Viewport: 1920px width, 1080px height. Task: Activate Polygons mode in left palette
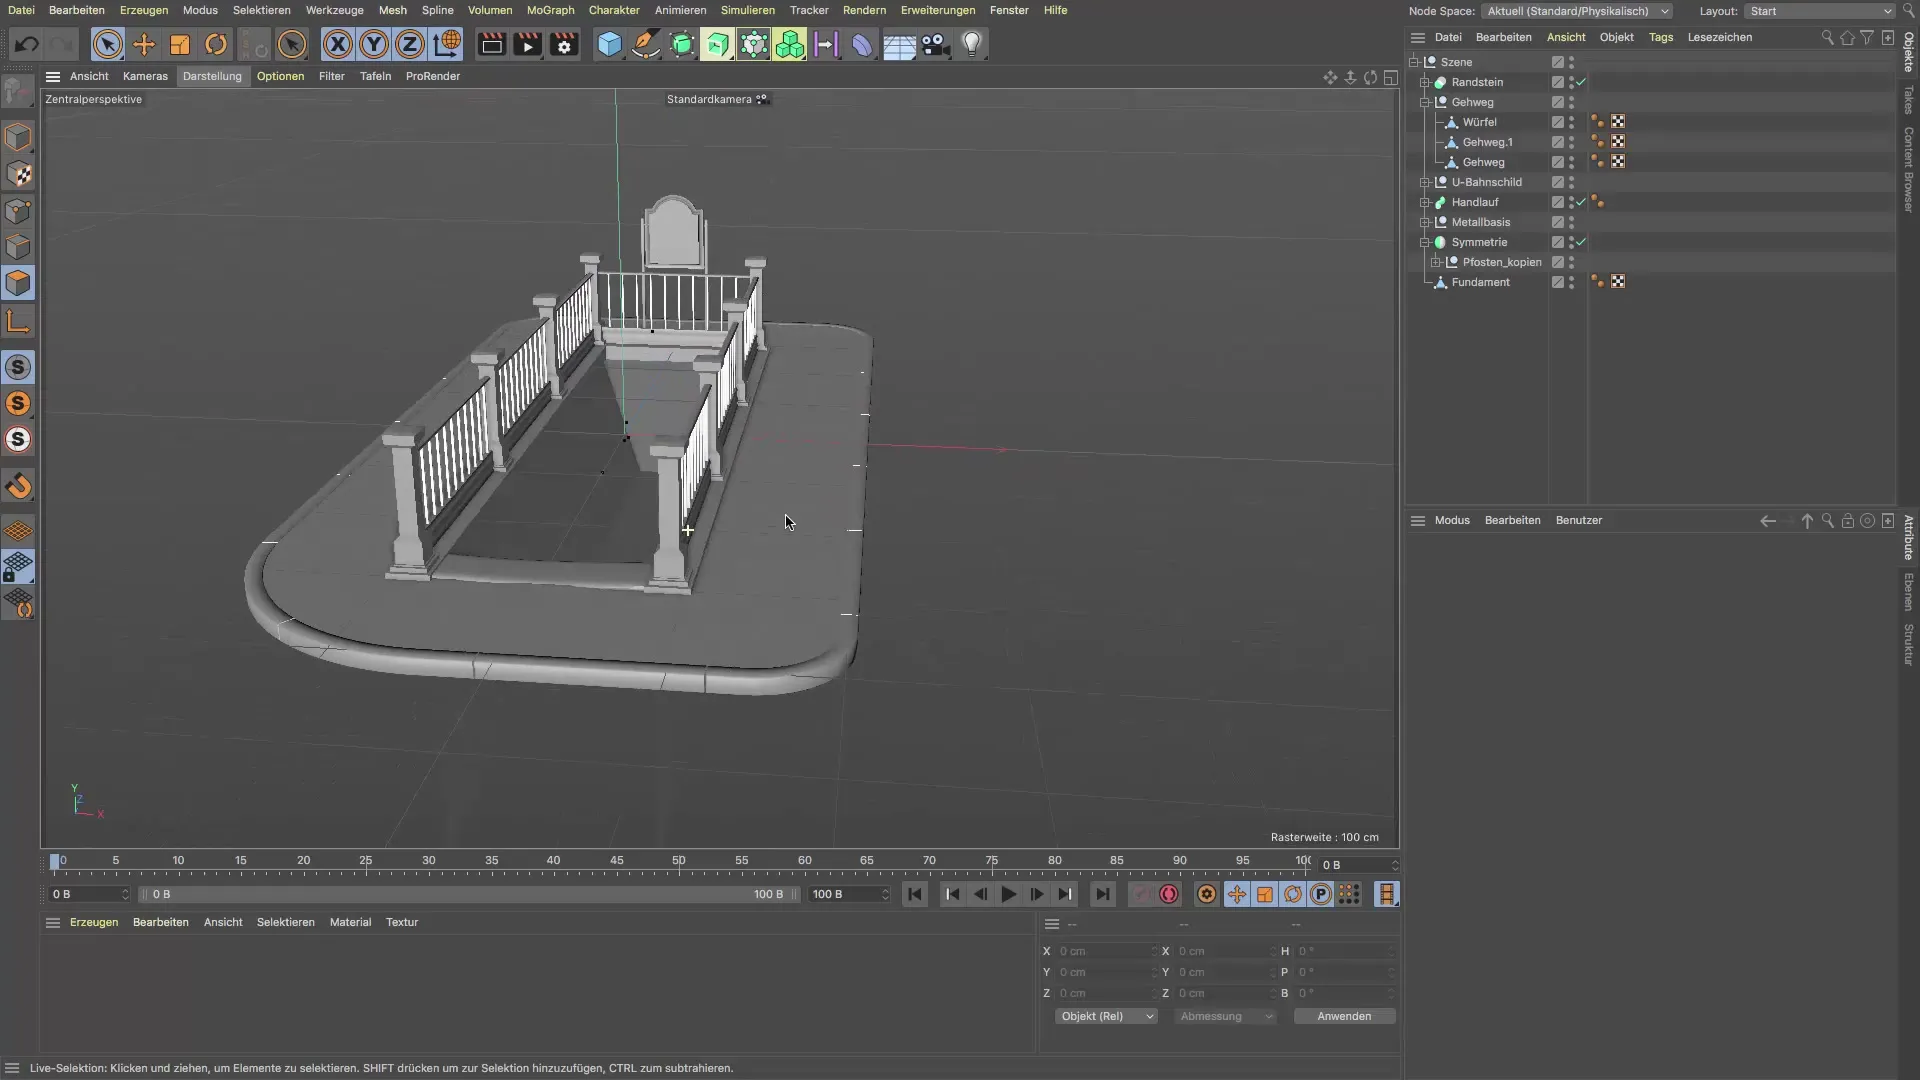18,283
